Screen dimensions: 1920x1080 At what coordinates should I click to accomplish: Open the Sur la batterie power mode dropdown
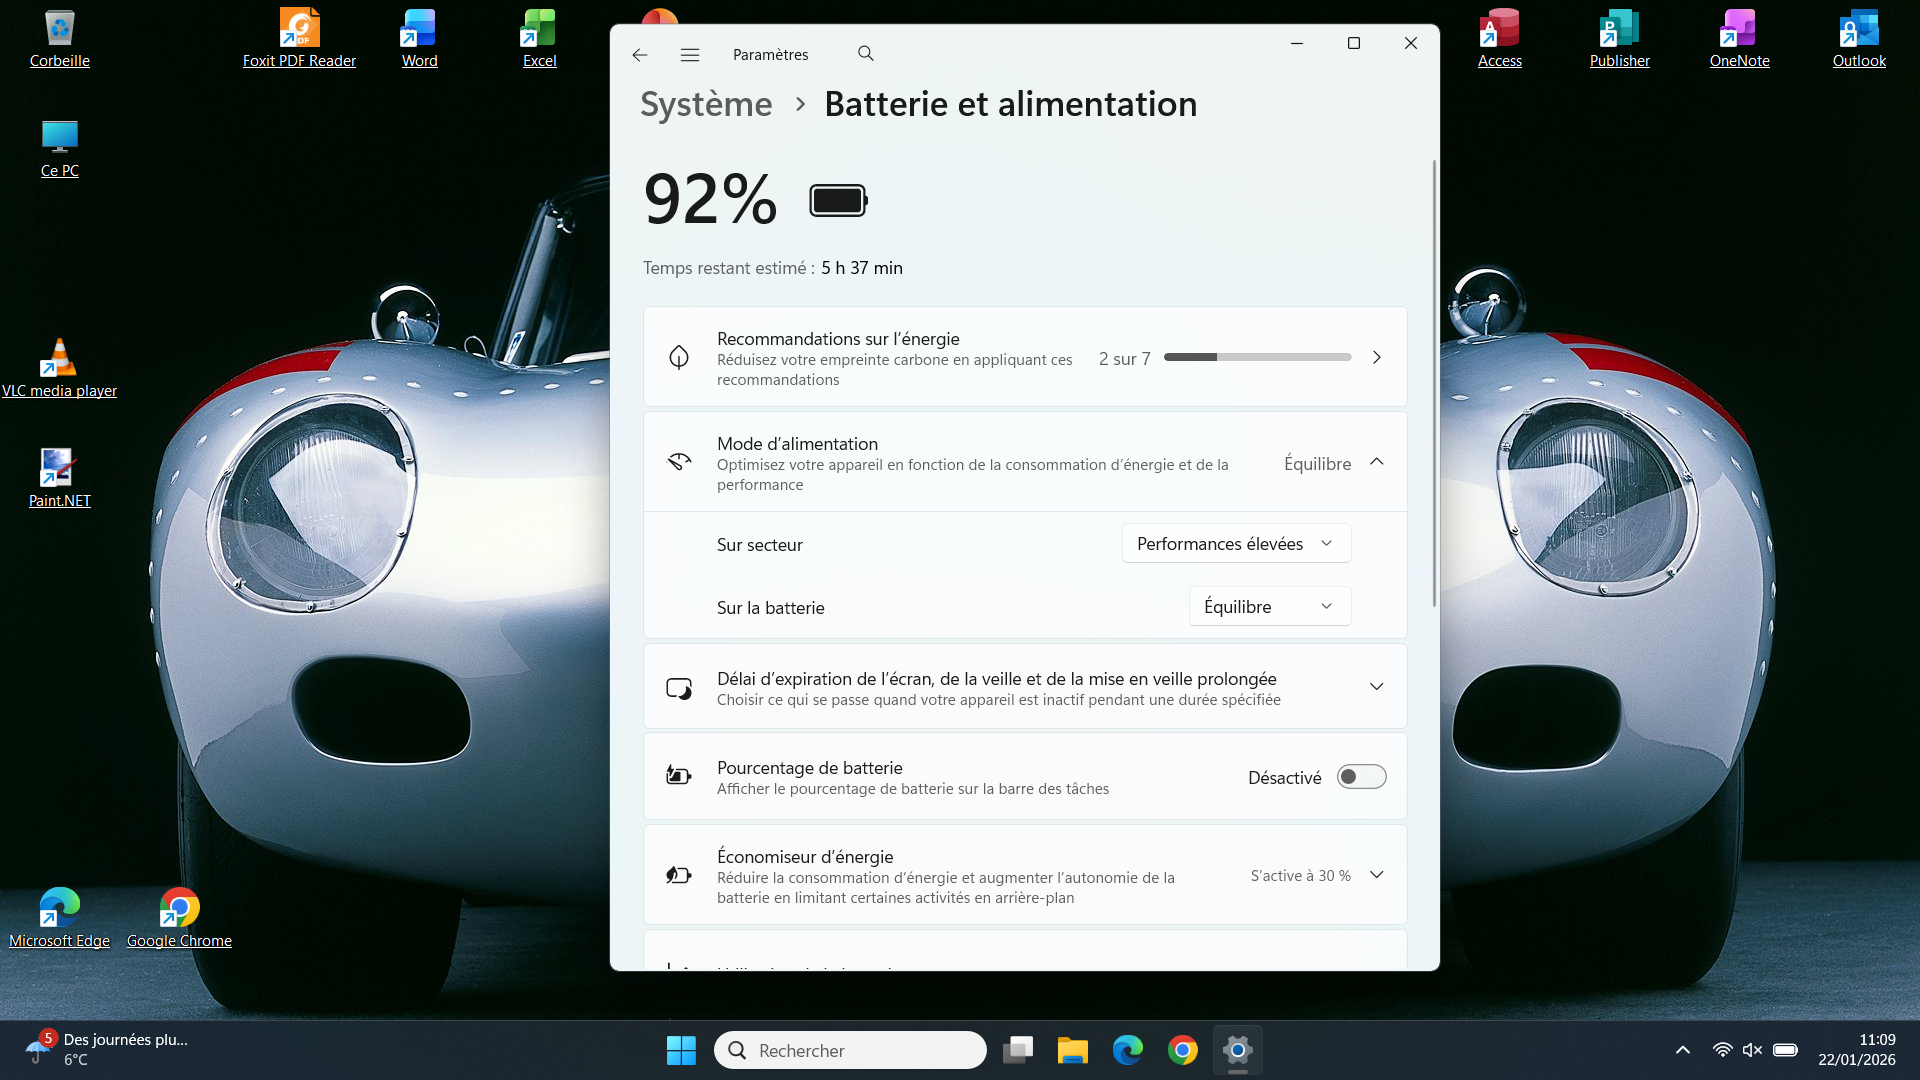pyautogui.click(x=1270, y=607)
